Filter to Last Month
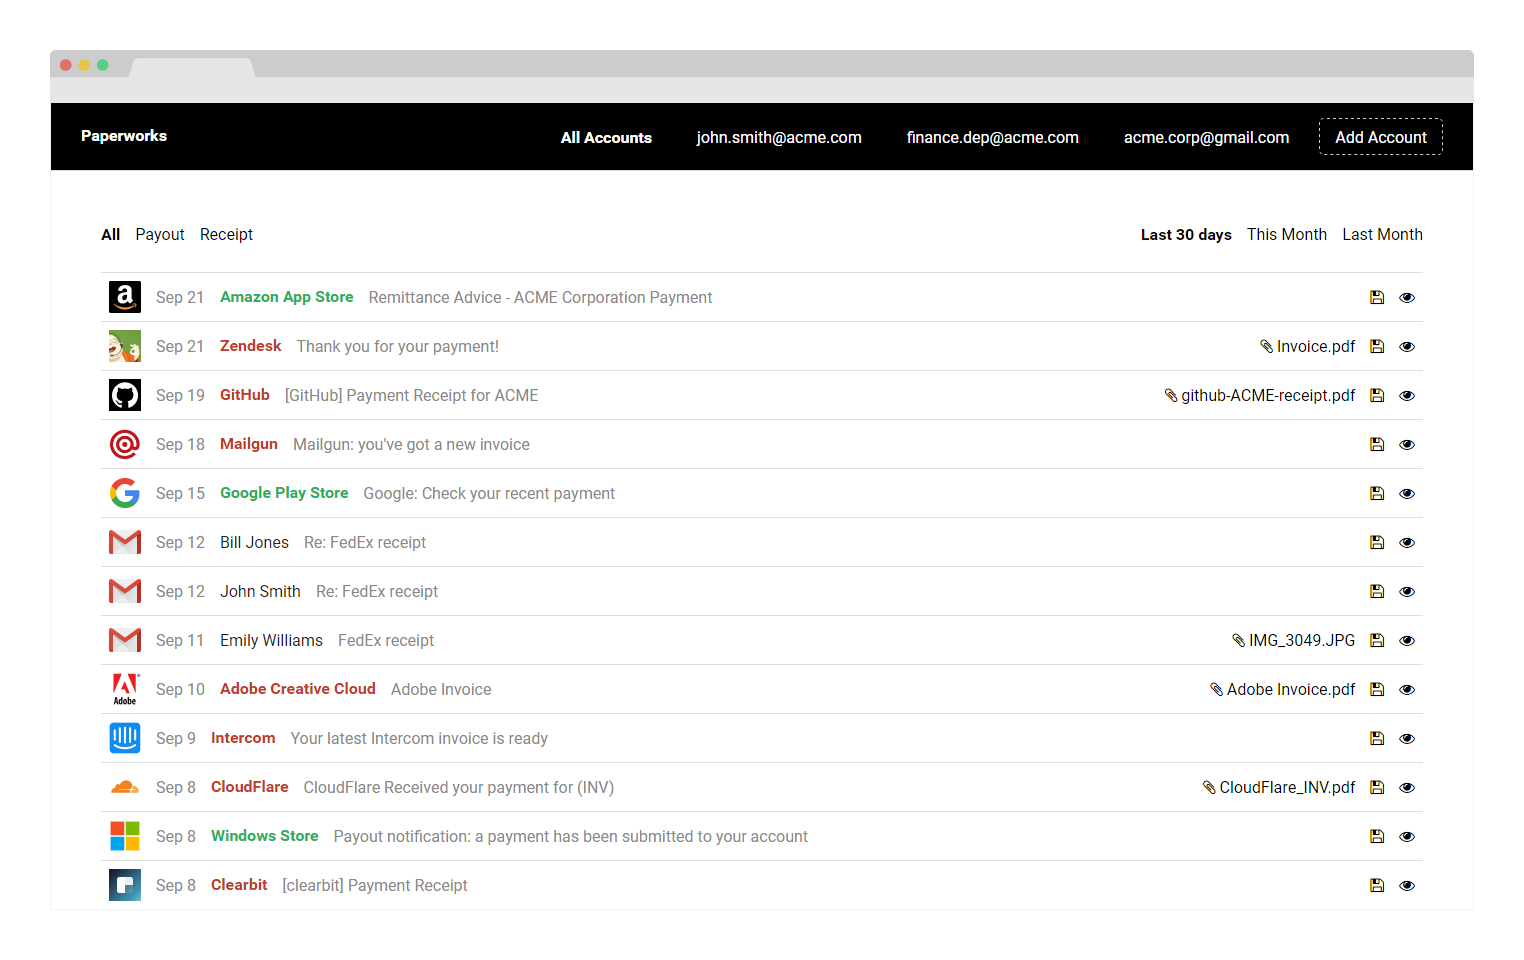Viewport: 1524px width, 960px height. pyautogui.click(x=1382, y=234)
